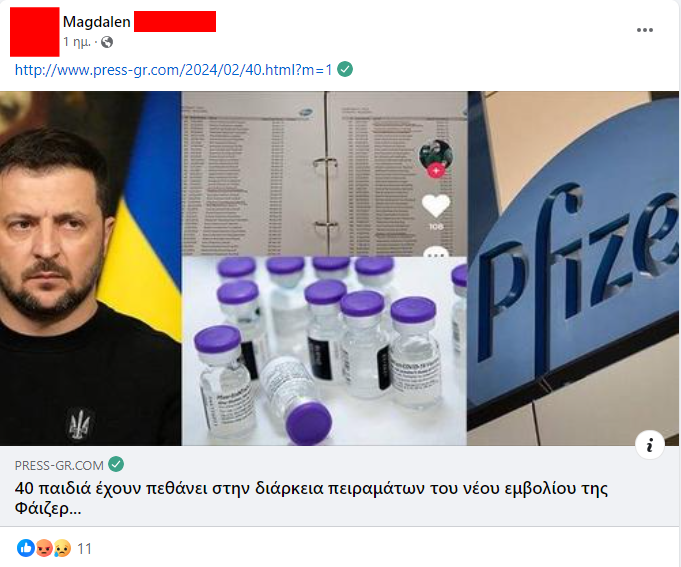Click the info icon on link preview

650,445
